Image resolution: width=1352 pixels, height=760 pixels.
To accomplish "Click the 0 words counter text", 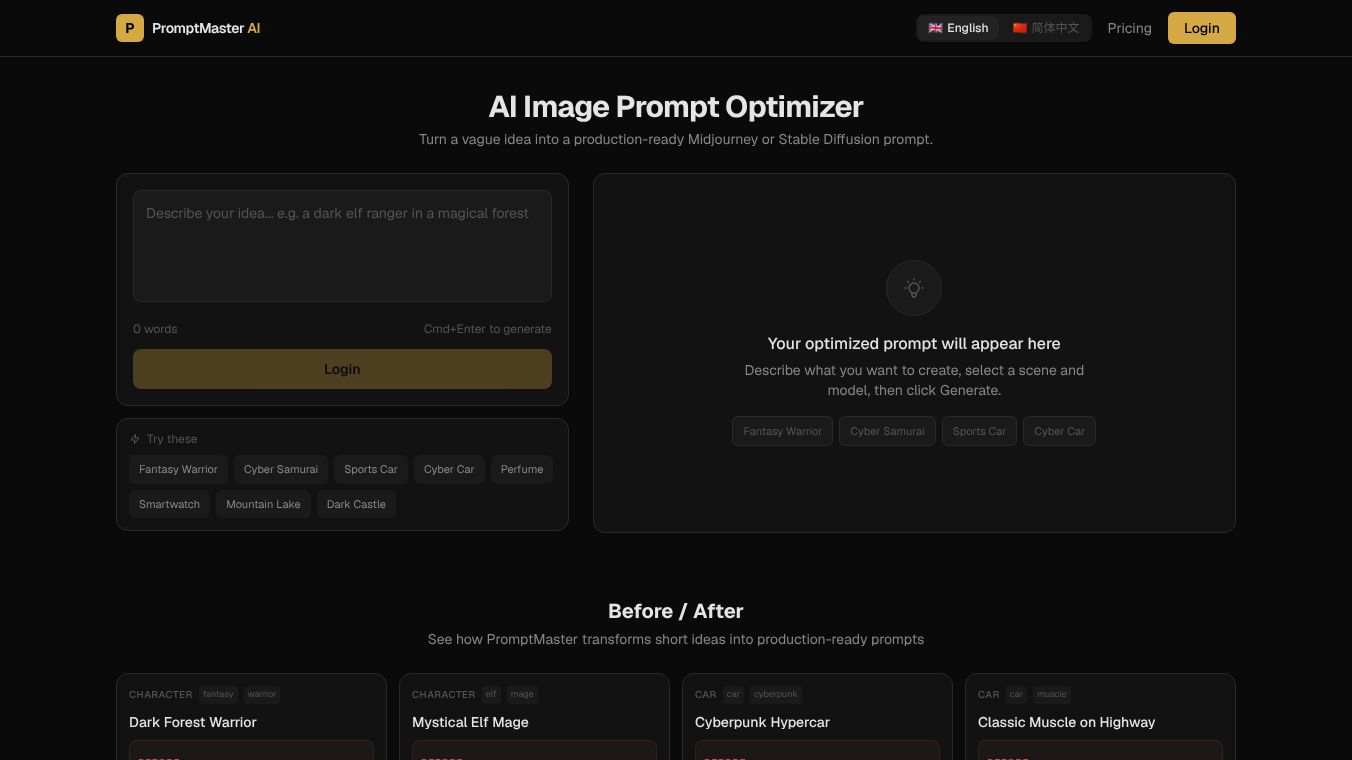I will pos(155,329).
